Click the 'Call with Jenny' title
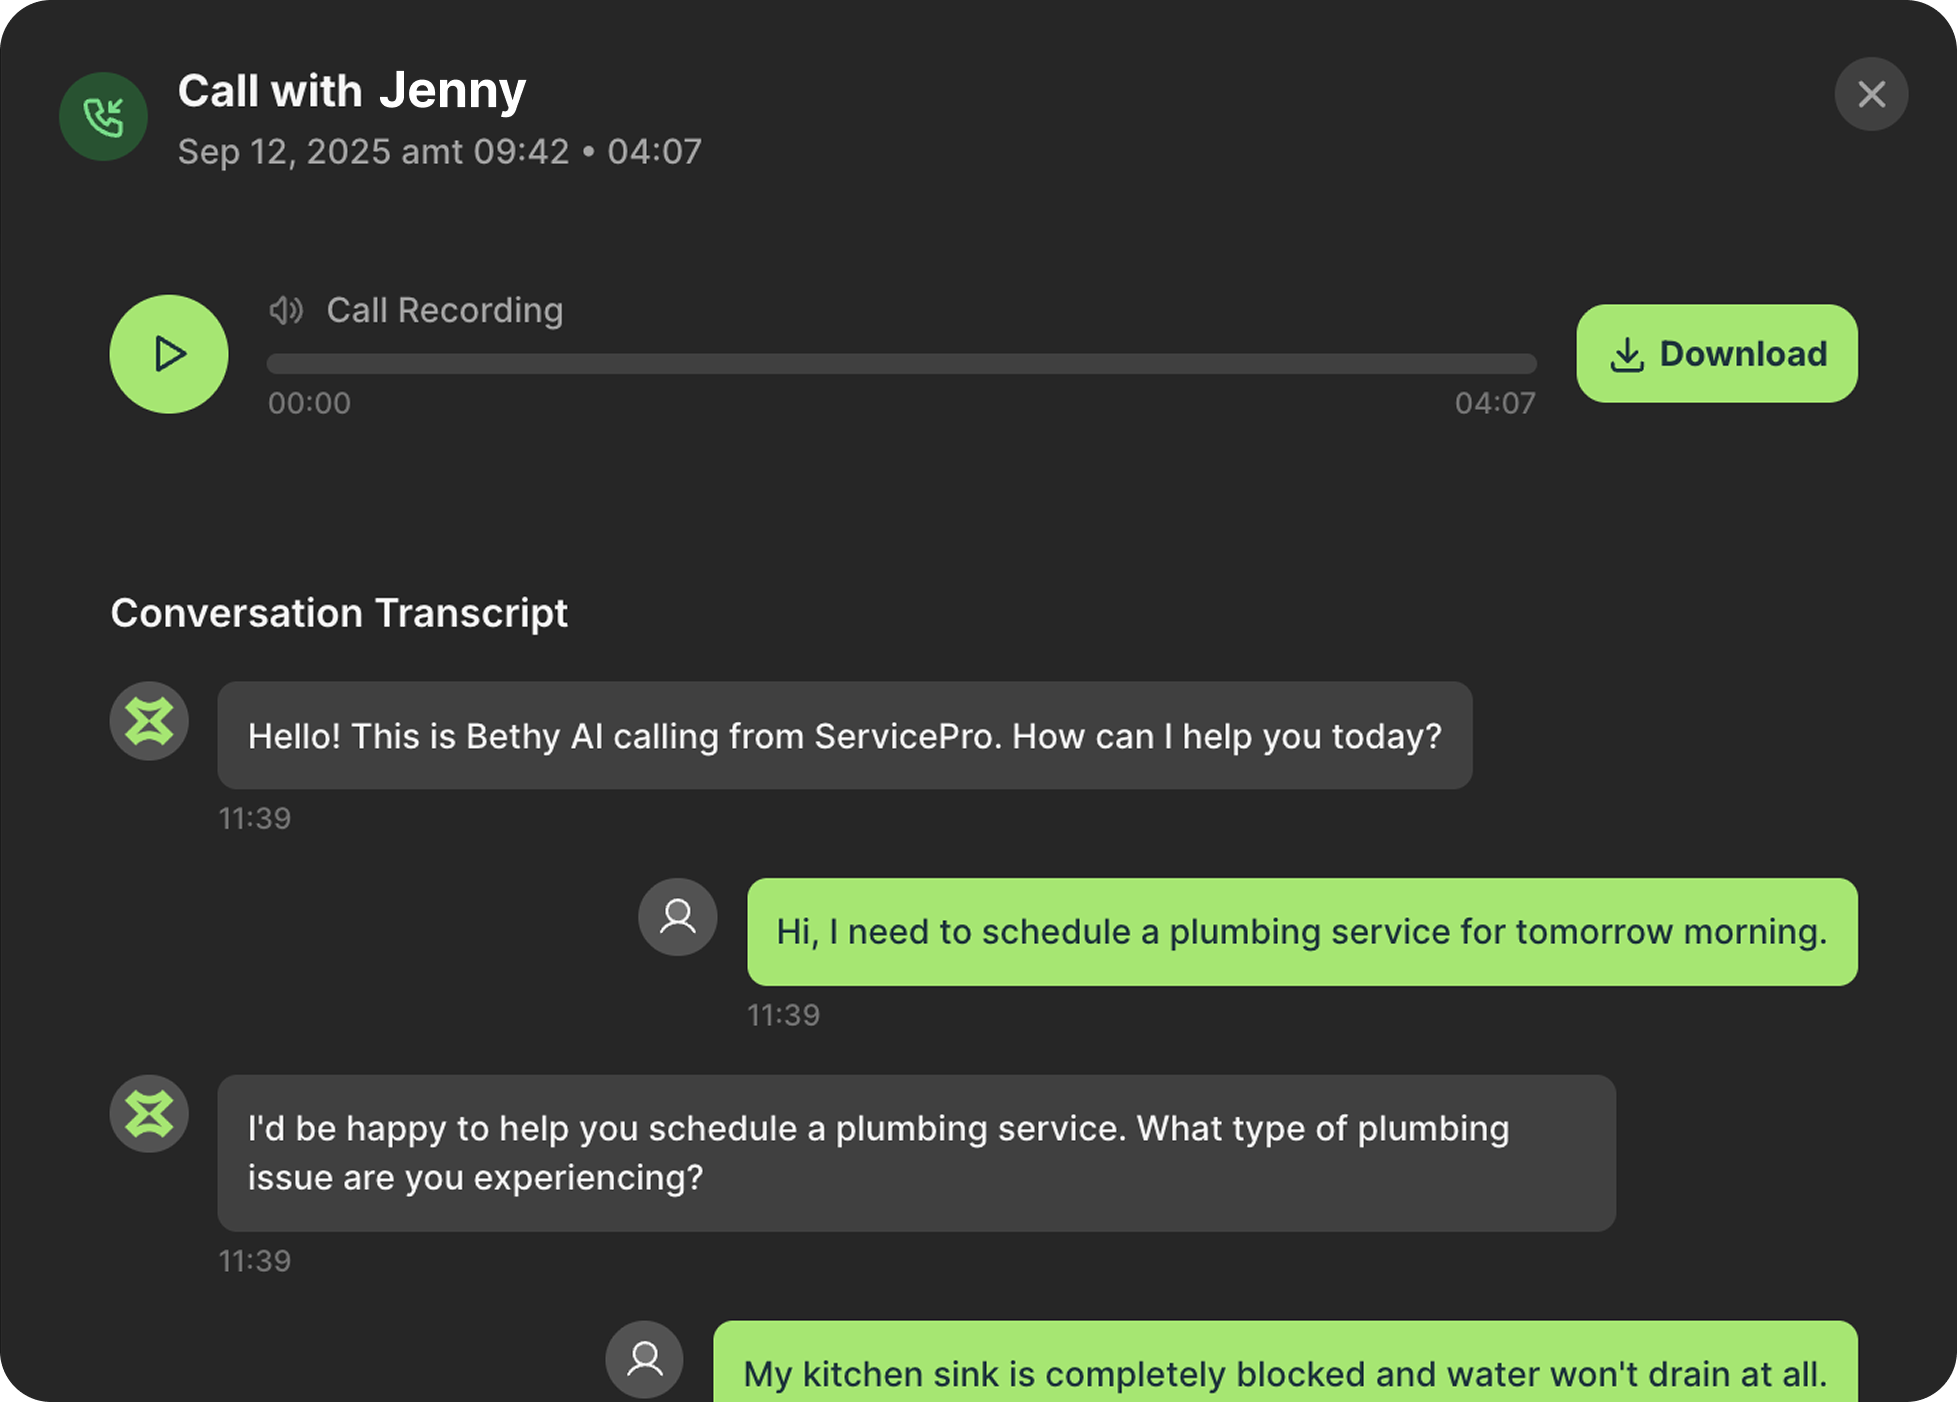This screenshot has height=1402, width=1957. (351, 91)
